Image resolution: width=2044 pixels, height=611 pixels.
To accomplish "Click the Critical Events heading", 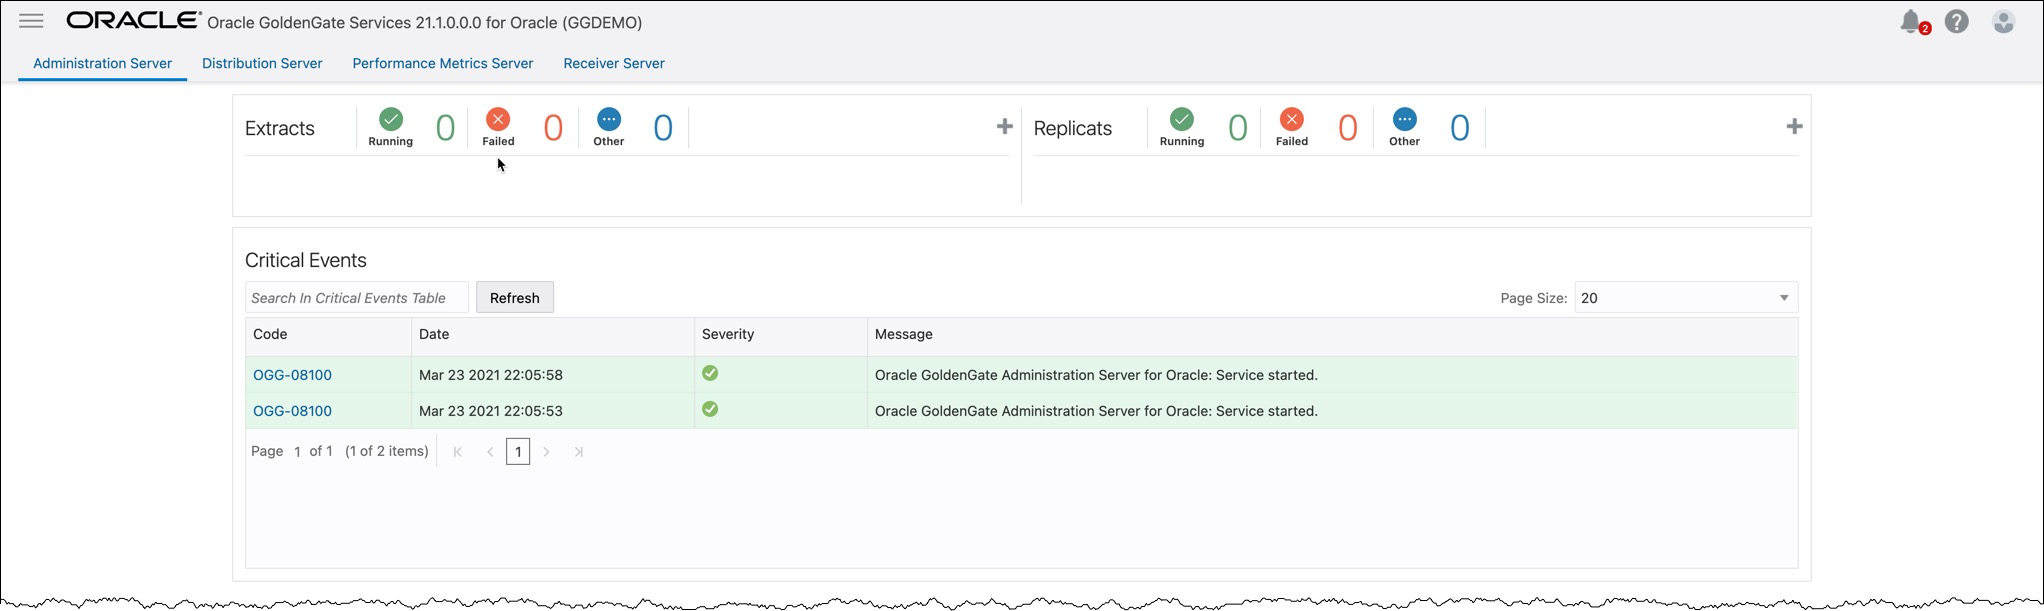I will coord(306,260).
